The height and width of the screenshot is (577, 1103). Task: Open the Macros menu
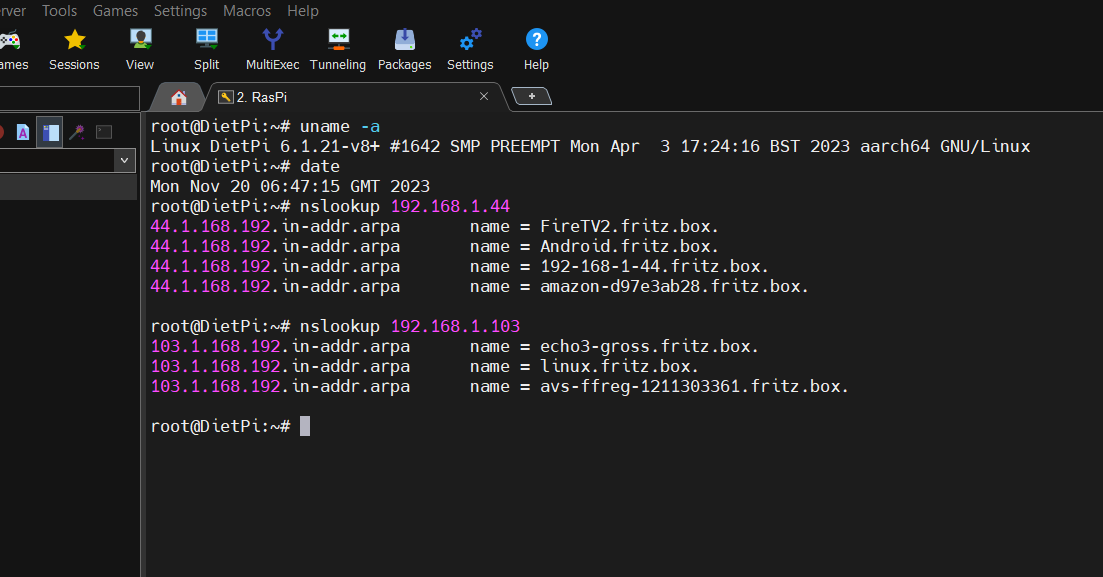pyautogui.click(x=247, y=11)
